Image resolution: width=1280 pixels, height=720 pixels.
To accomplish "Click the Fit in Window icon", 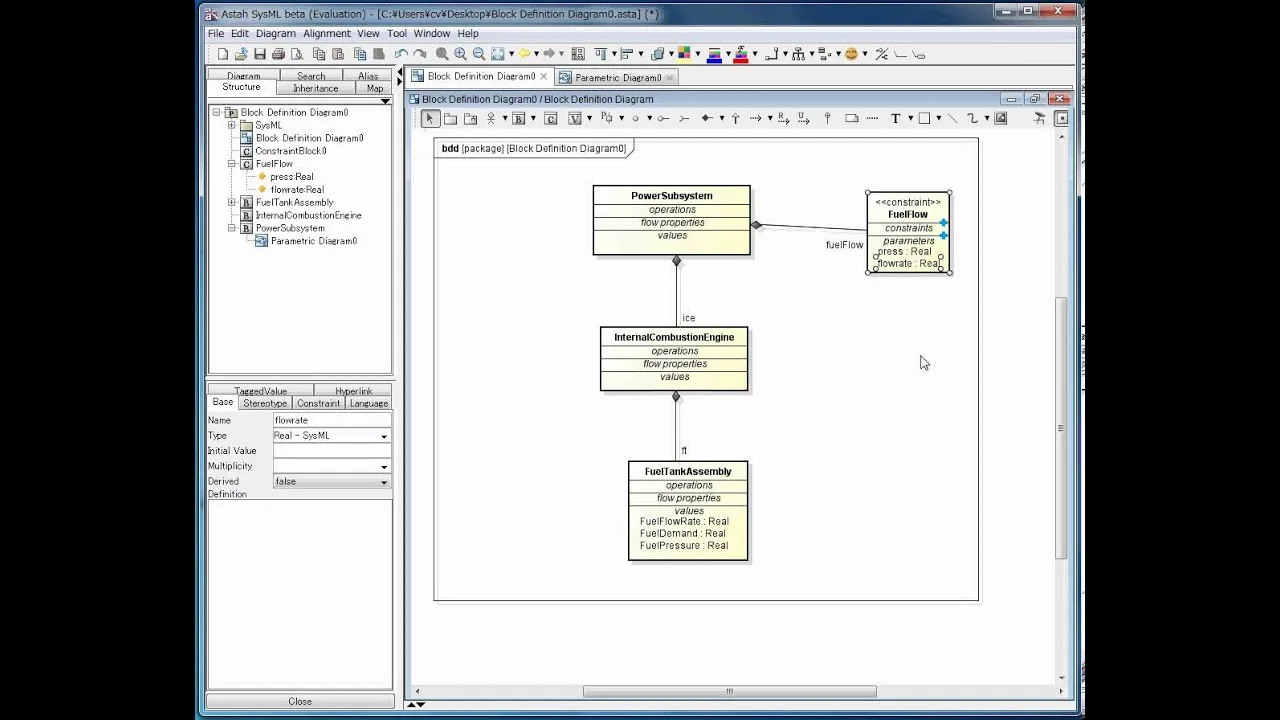I will click(x=498, y=54).
